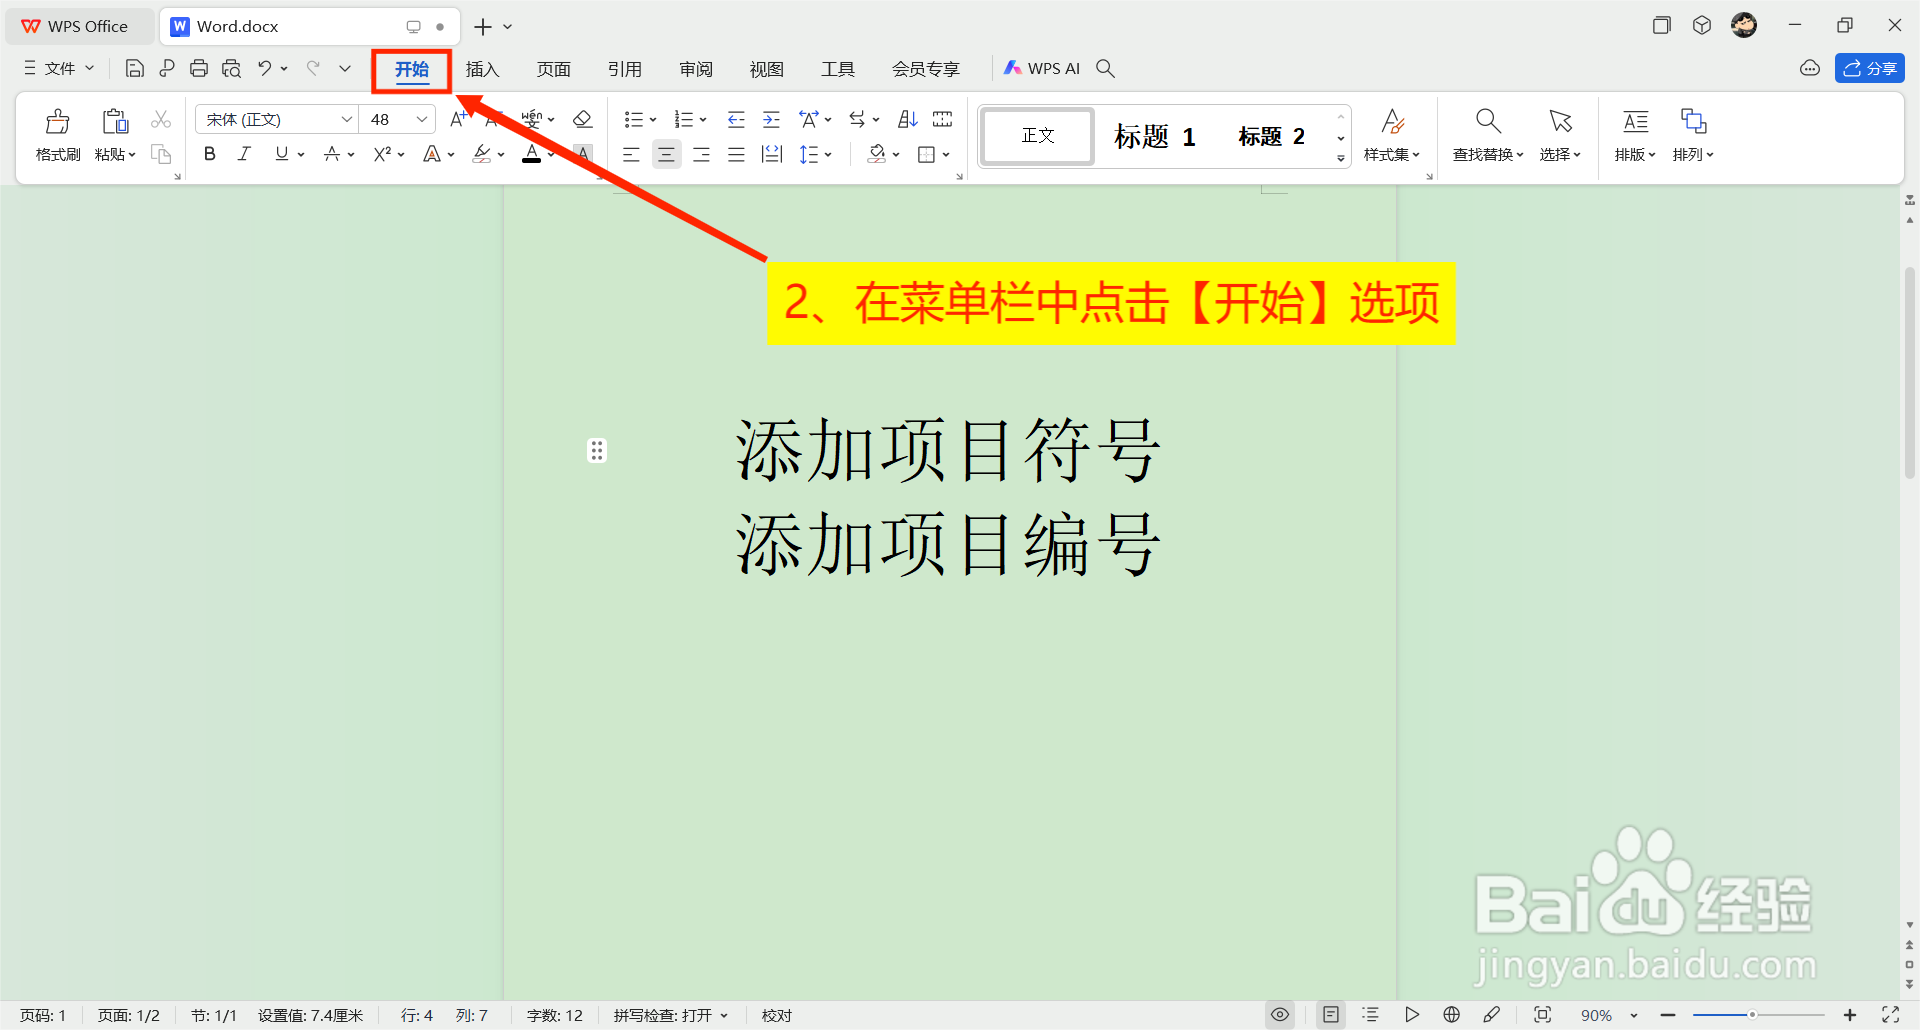The image size is (1920, 1030).
Task: Click the fit-page focus icon in status bar
Action: click(x=1543, y=1015)
